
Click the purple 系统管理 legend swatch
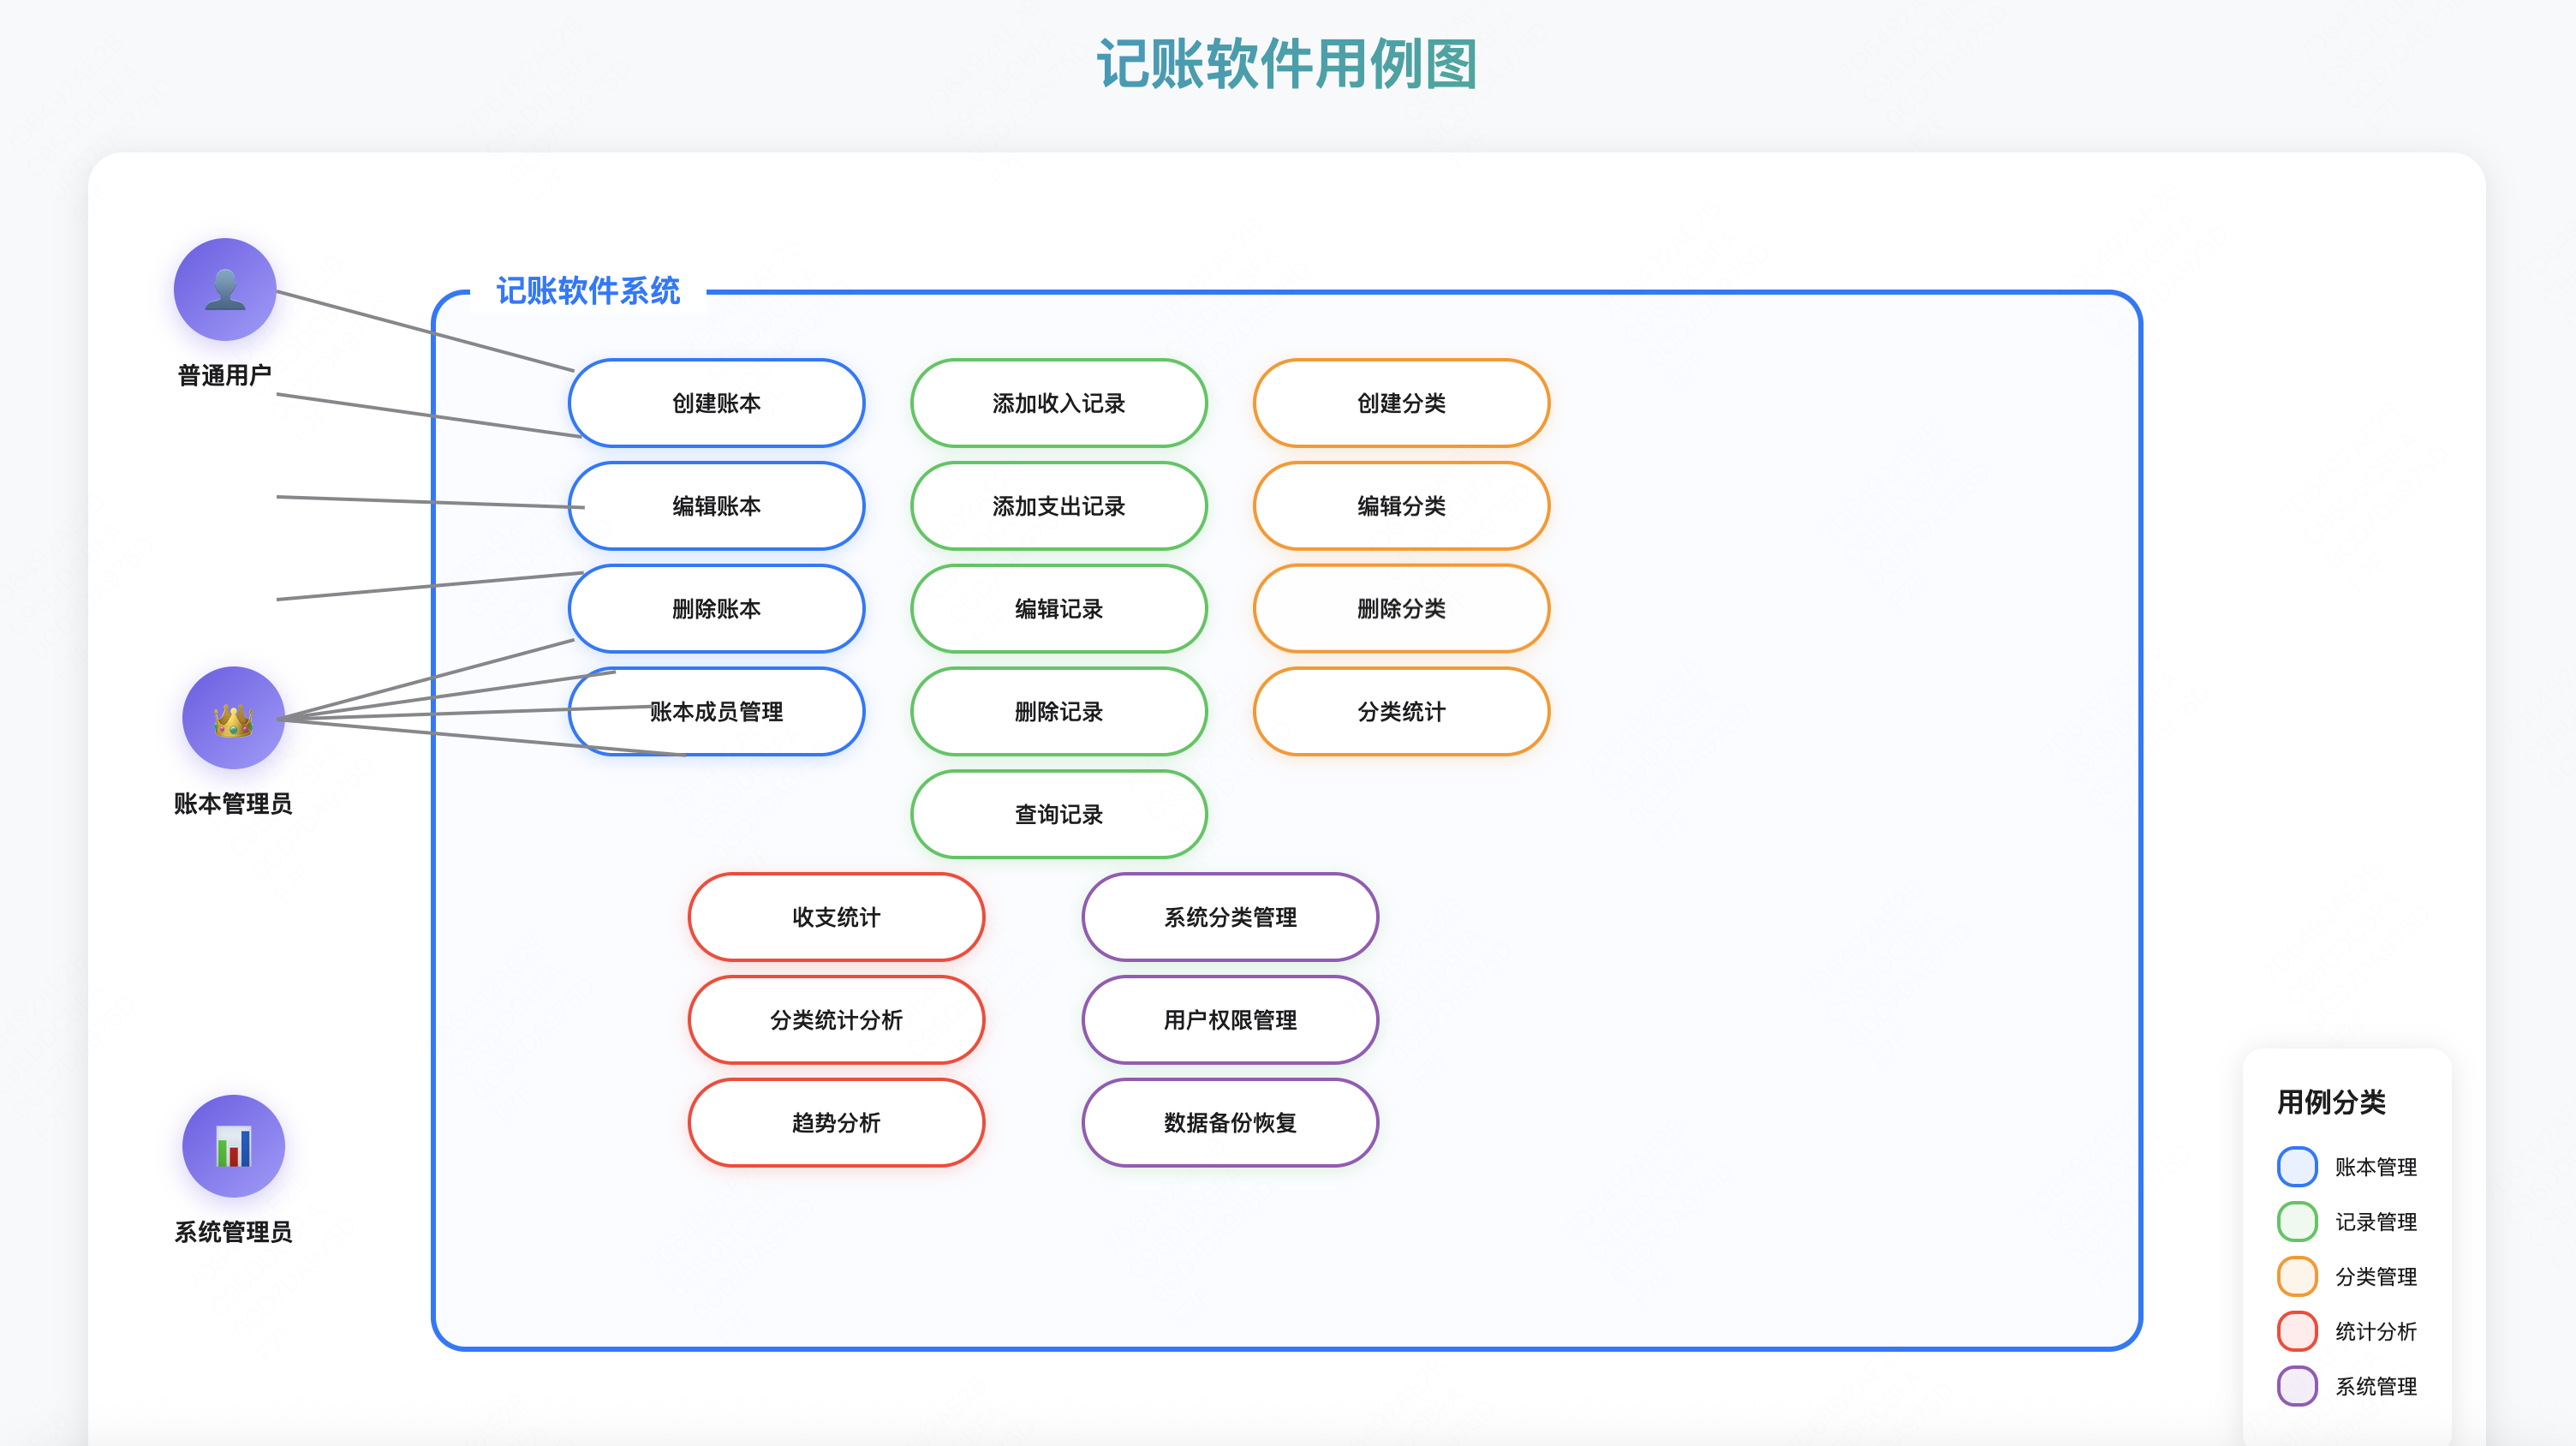(x=2297, y=1387)
